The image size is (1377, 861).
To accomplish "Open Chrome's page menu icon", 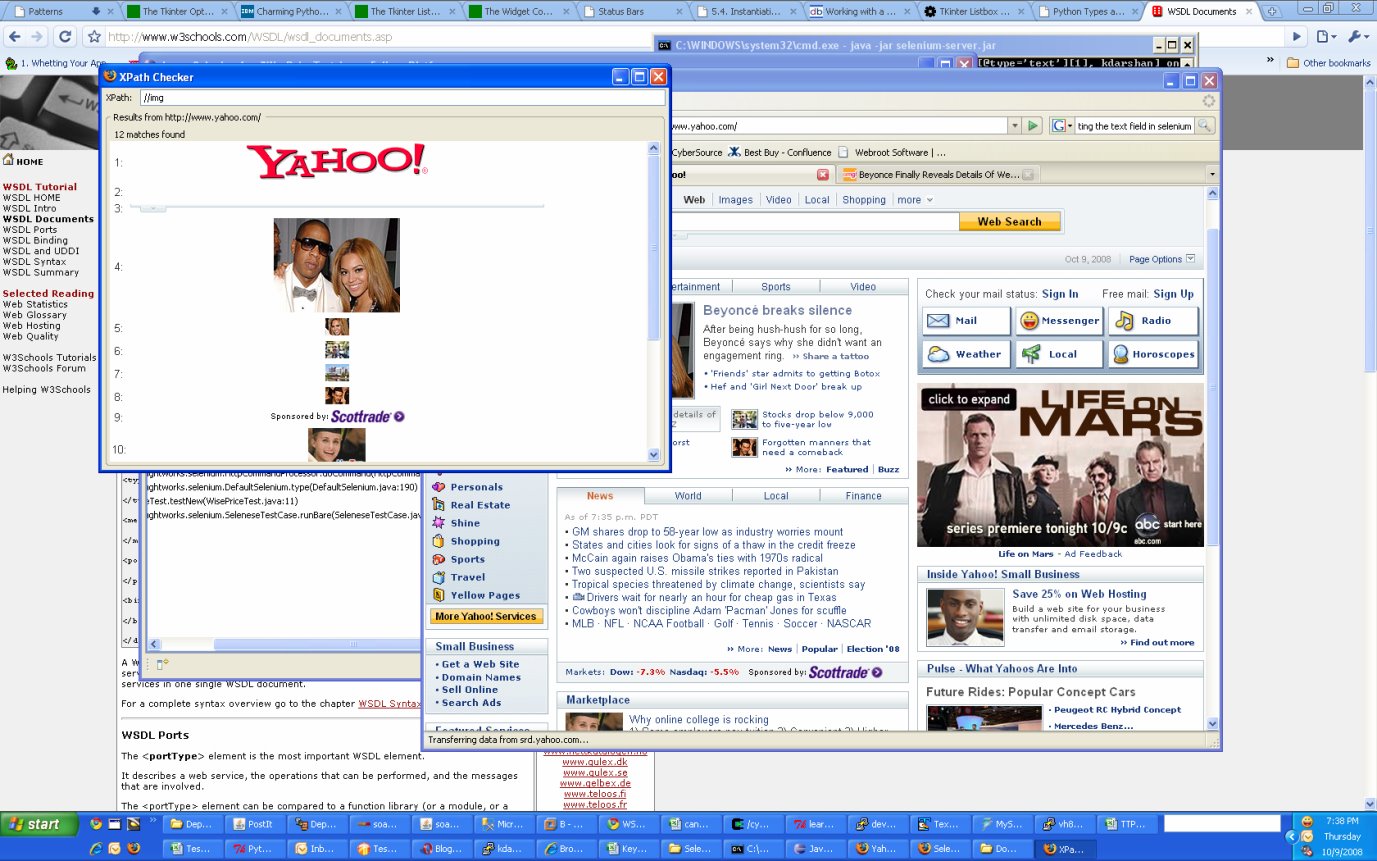I will pos(1326,36).
